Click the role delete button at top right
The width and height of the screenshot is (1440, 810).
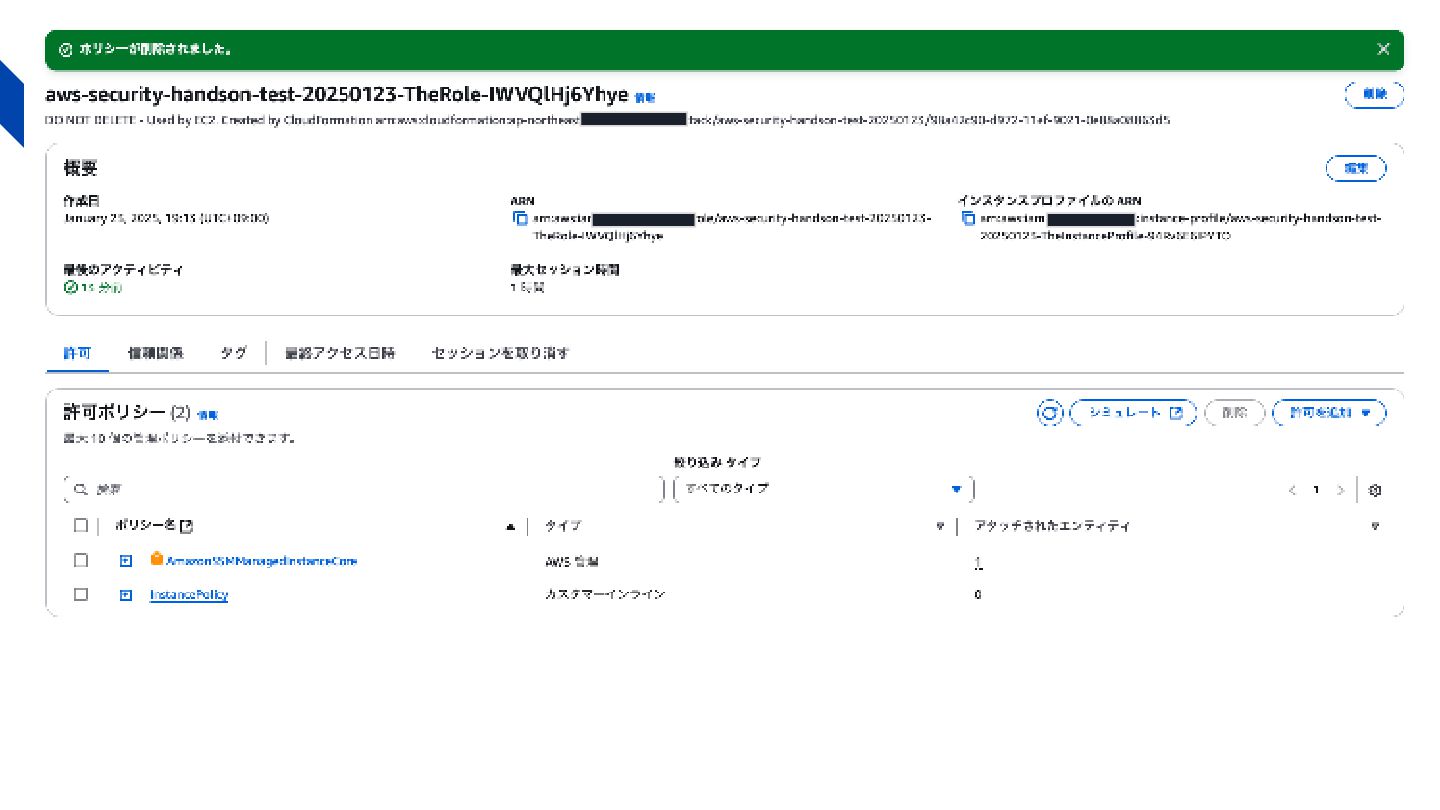[x=1374, y=95]
